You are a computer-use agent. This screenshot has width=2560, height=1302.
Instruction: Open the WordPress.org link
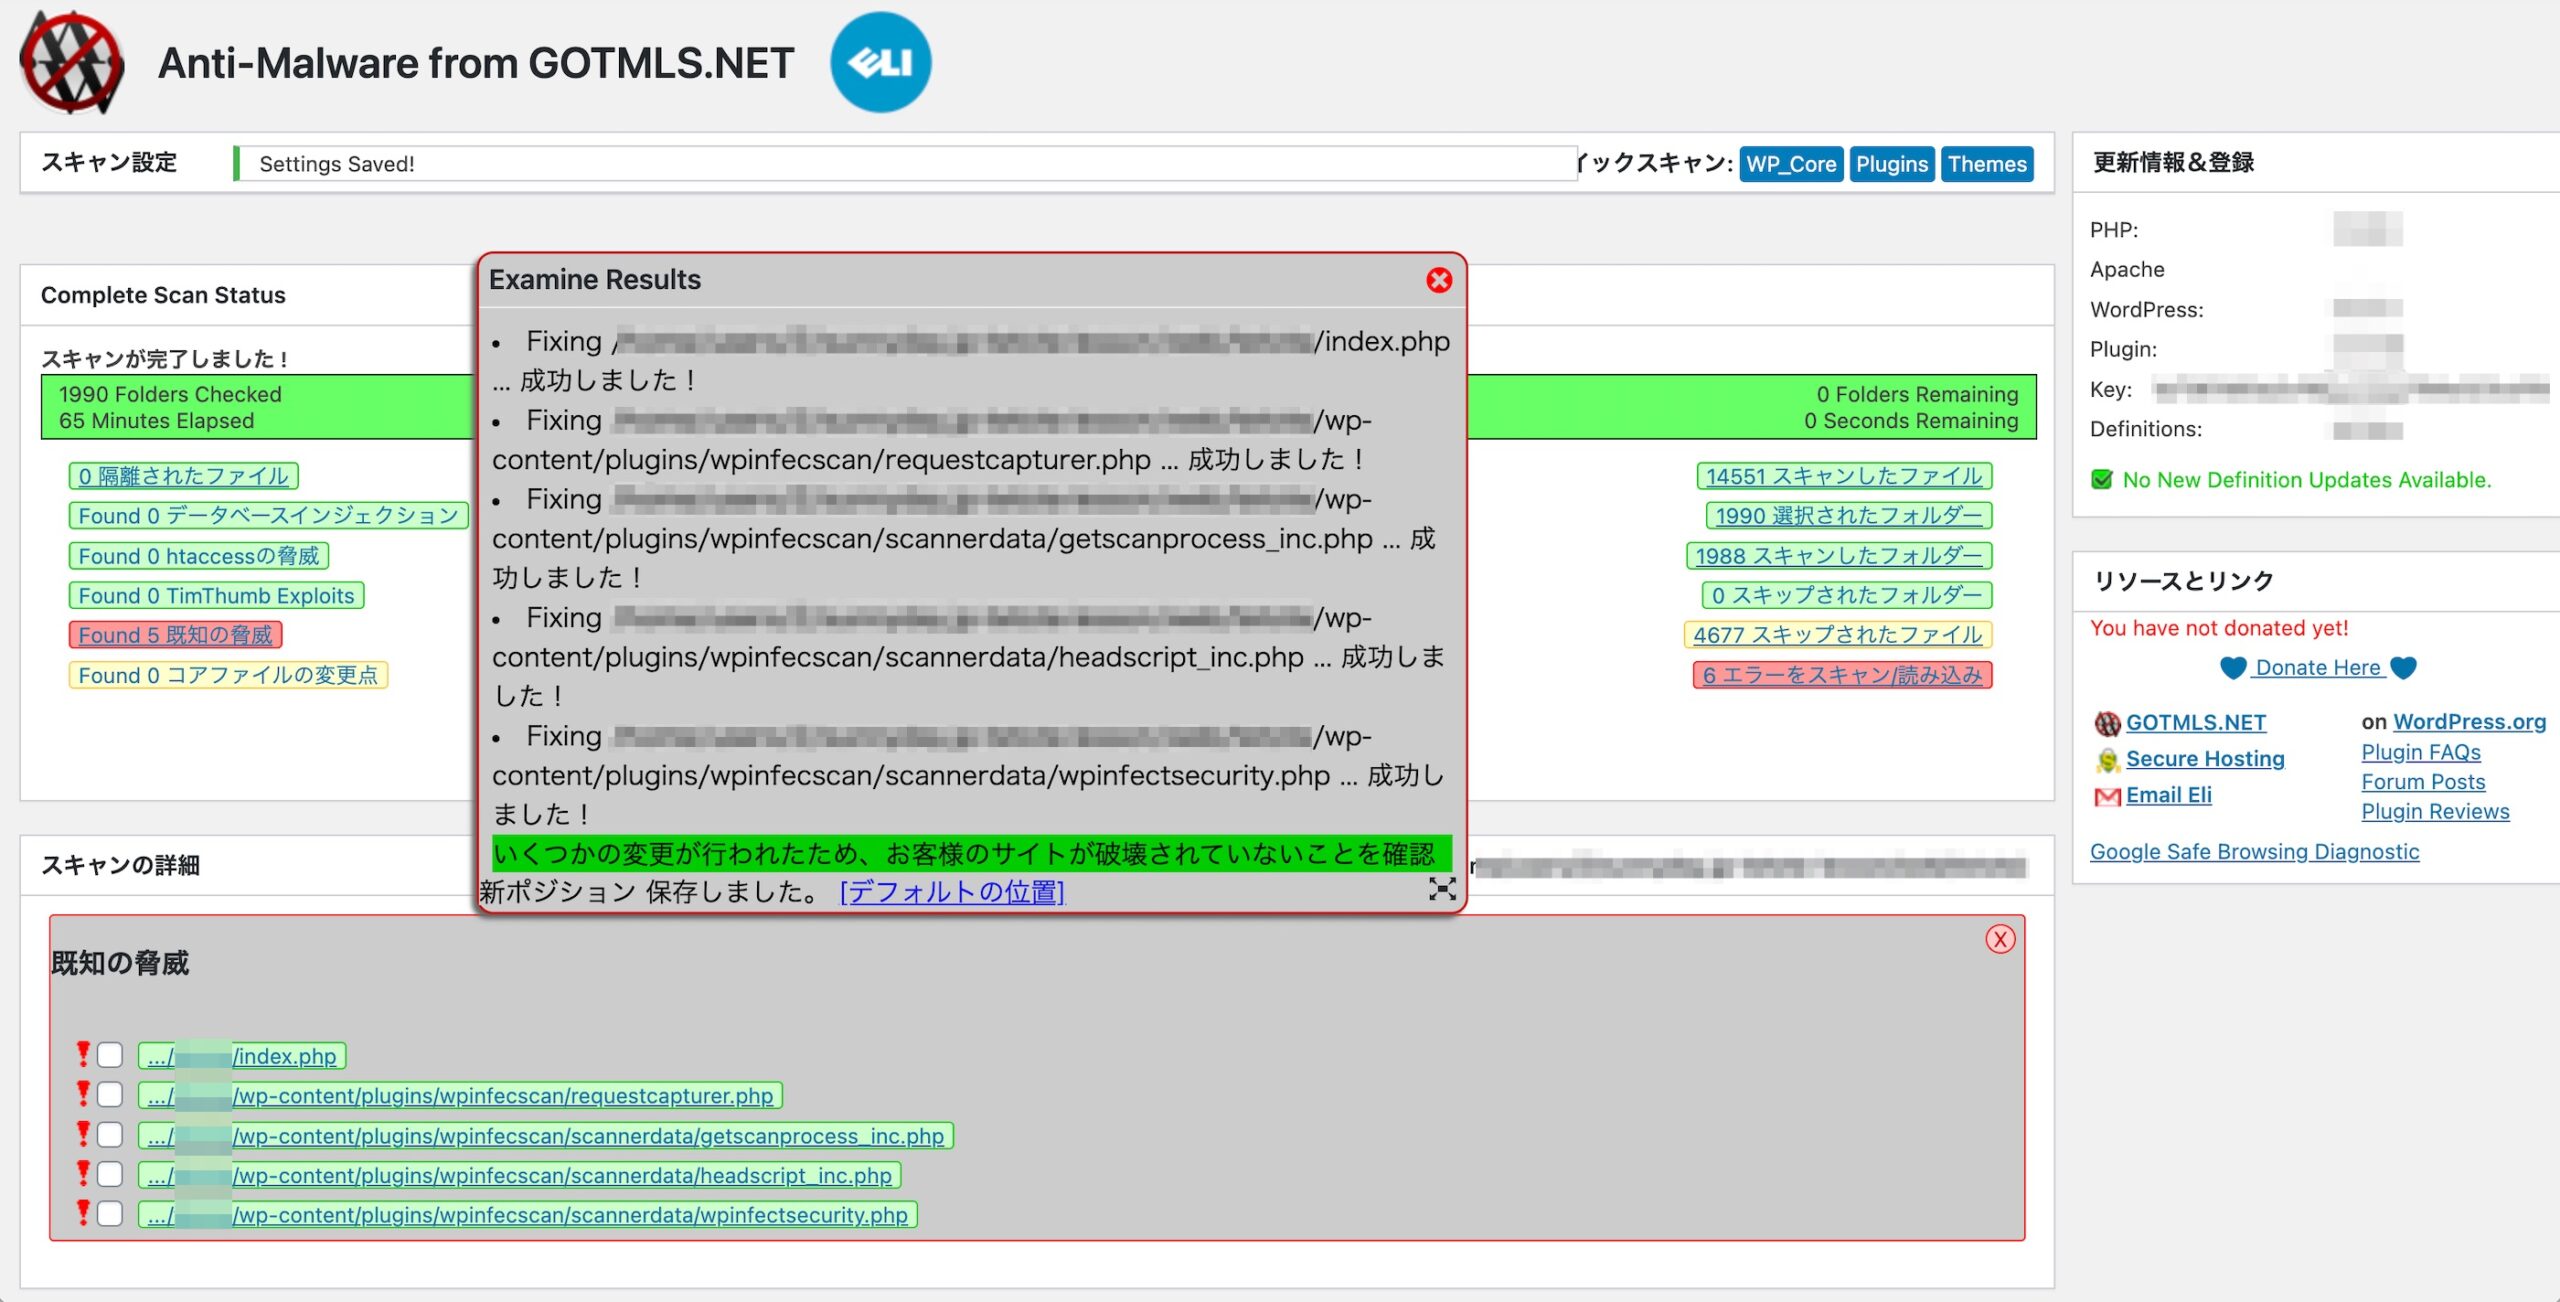pos(2470,722)
